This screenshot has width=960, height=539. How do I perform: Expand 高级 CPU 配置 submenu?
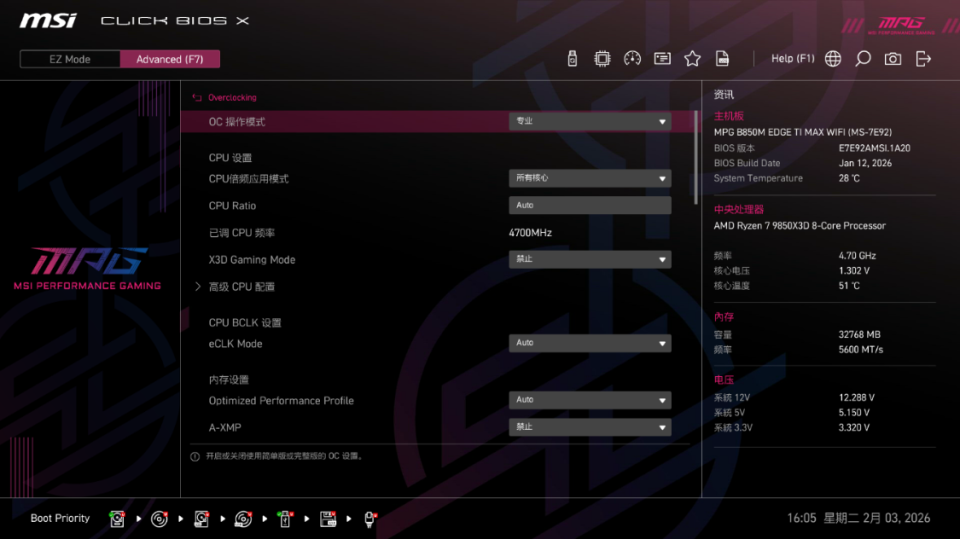(241, 287)
